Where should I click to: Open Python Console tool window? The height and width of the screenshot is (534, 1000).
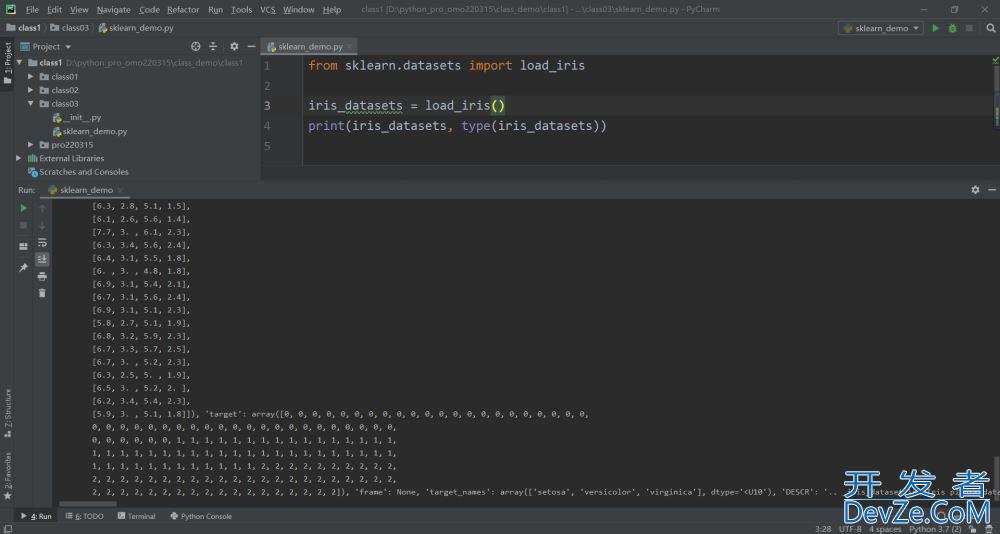(x=201, y=516)
